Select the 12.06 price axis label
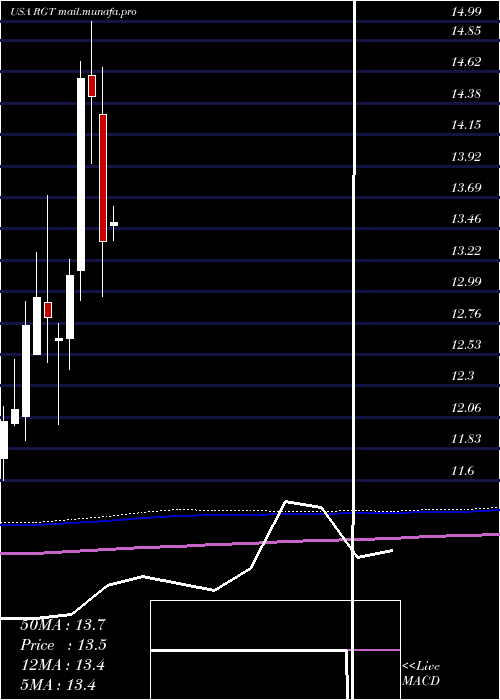The width and height of the screenshot is (500, 700). (x=466, y=408)
